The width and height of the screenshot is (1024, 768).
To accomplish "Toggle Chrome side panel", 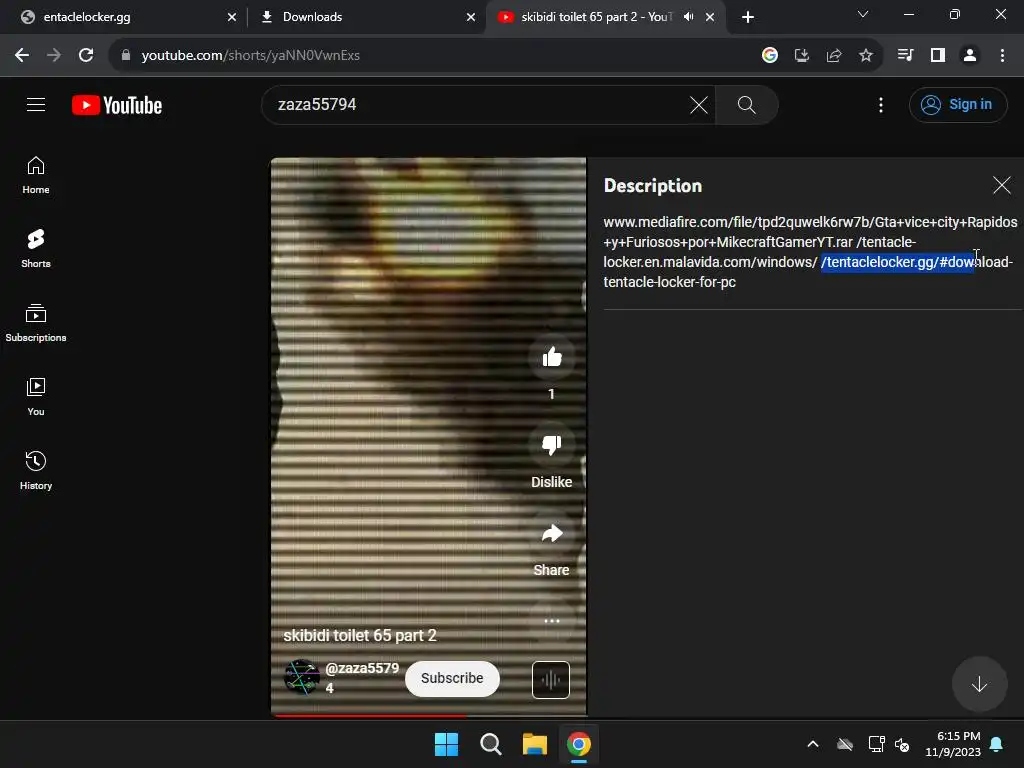I will [x=938, y=56].
